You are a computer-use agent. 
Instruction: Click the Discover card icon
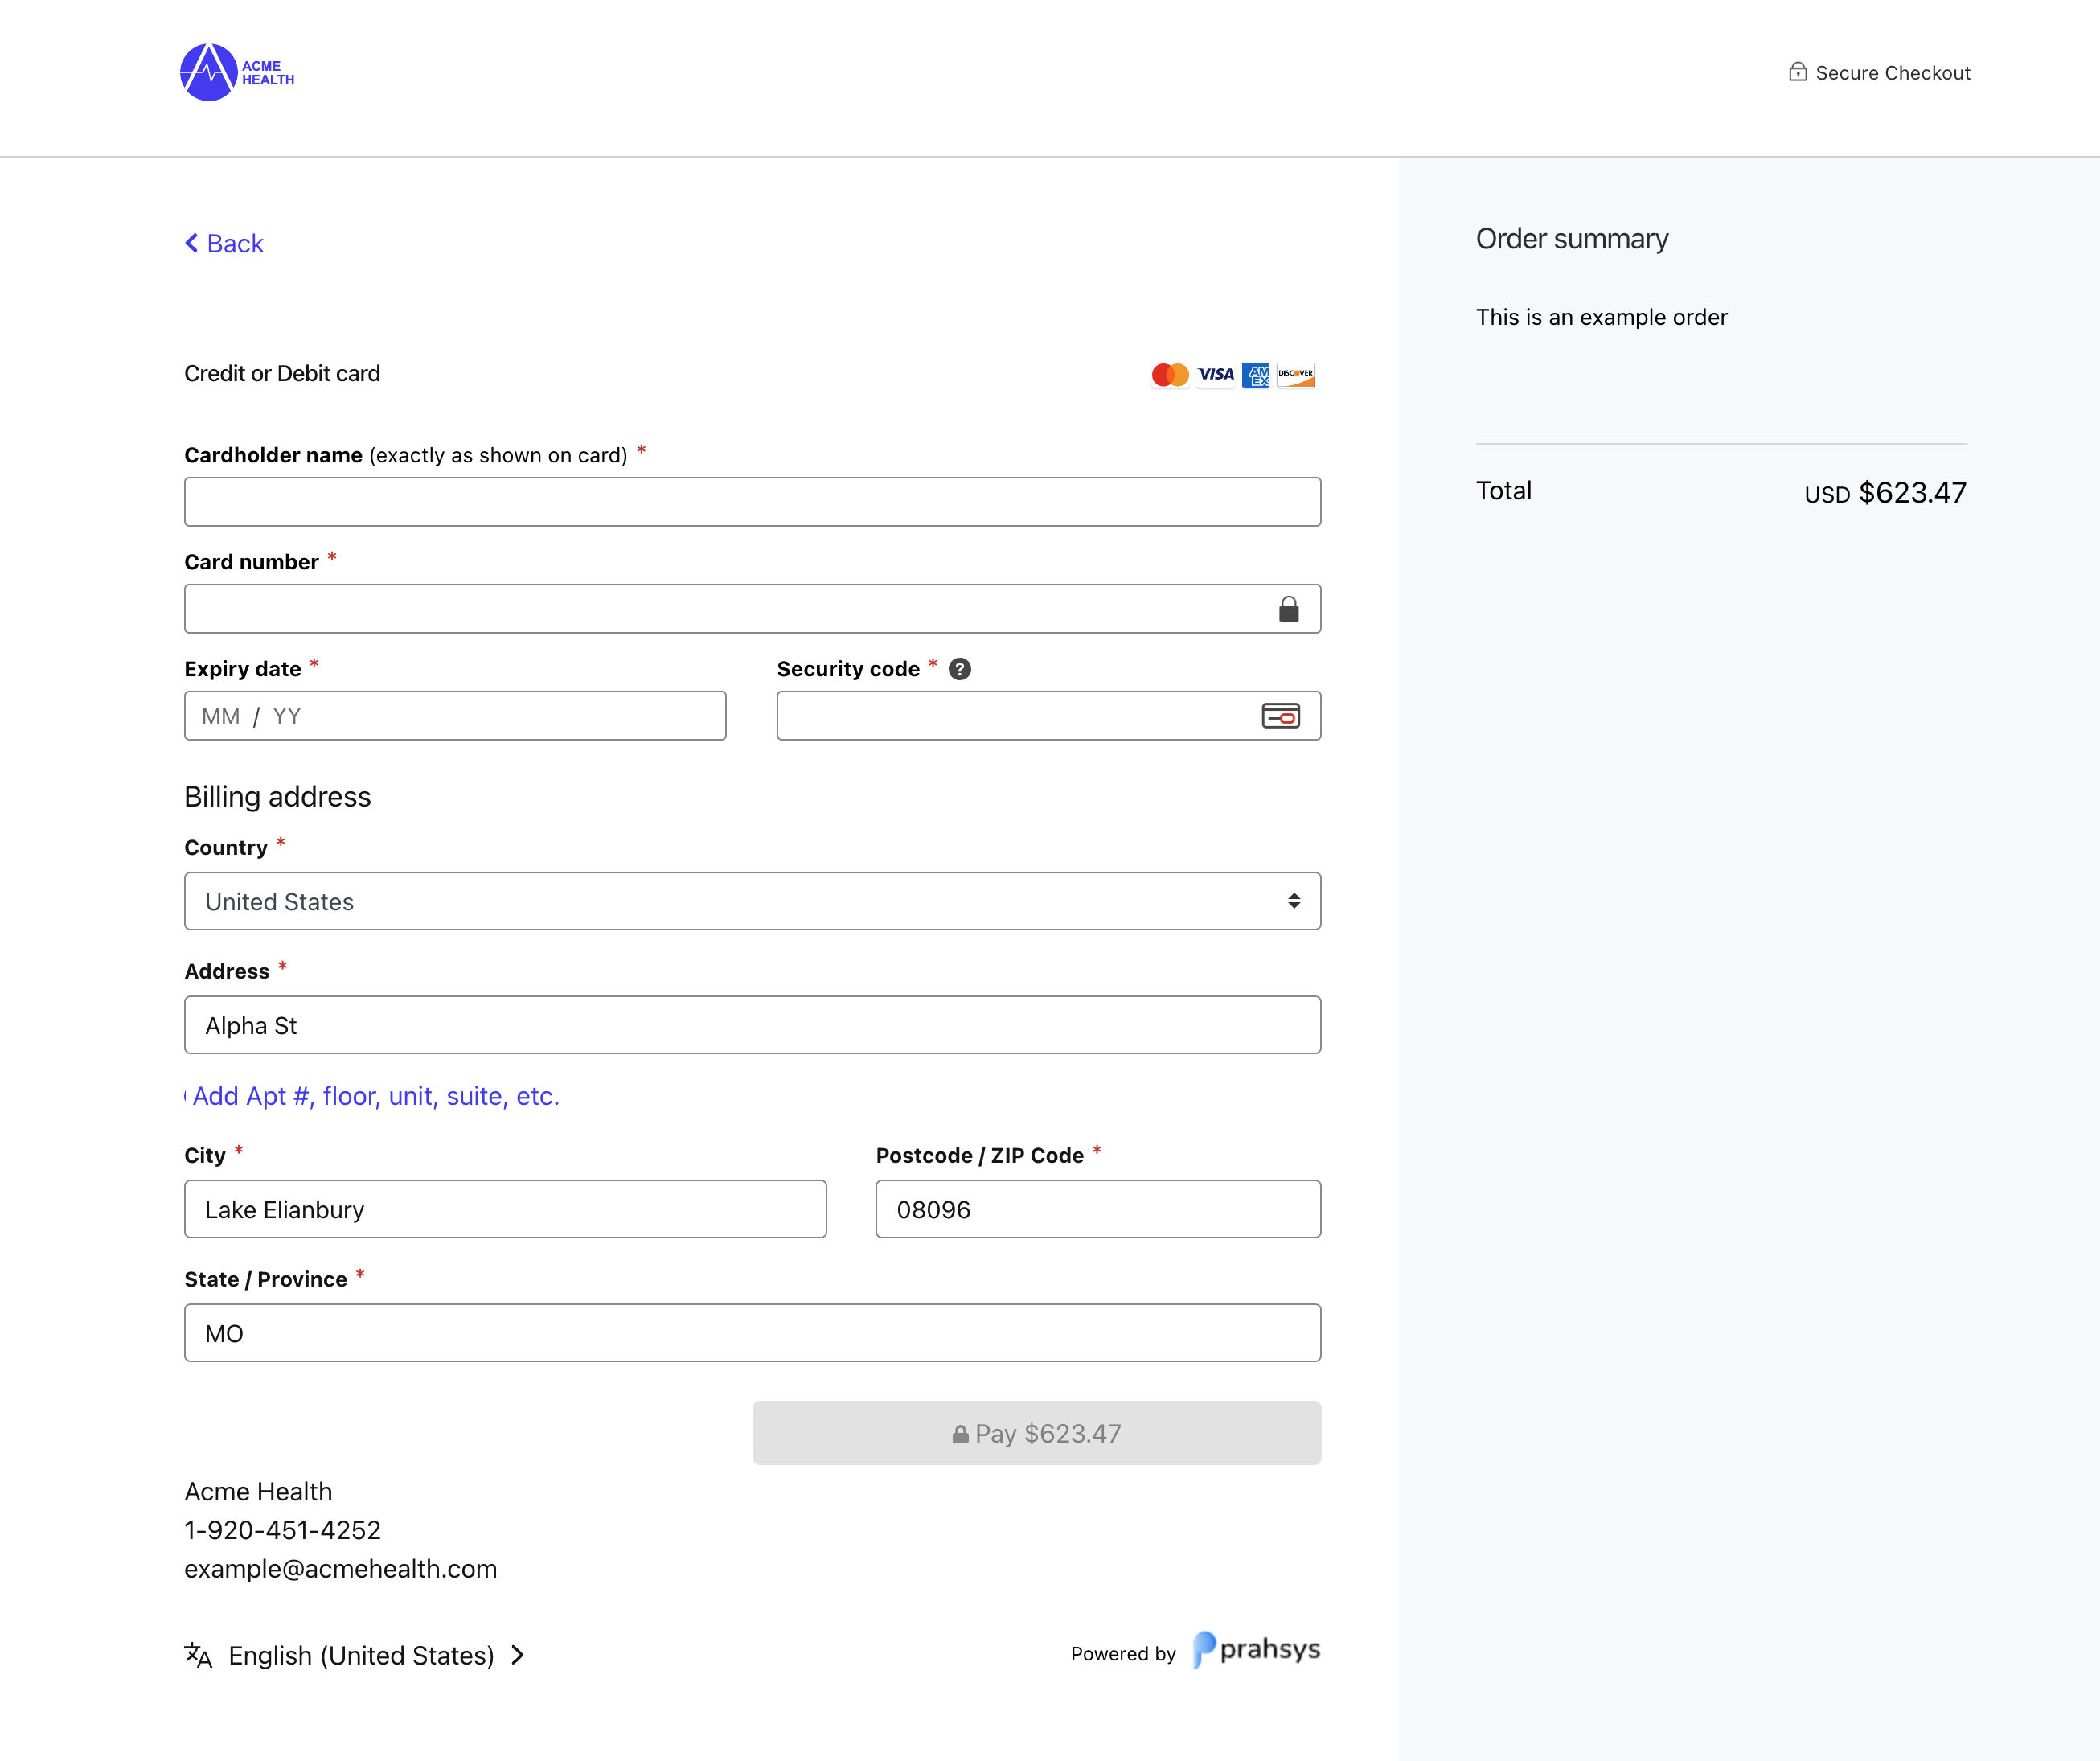(1296, 374)
